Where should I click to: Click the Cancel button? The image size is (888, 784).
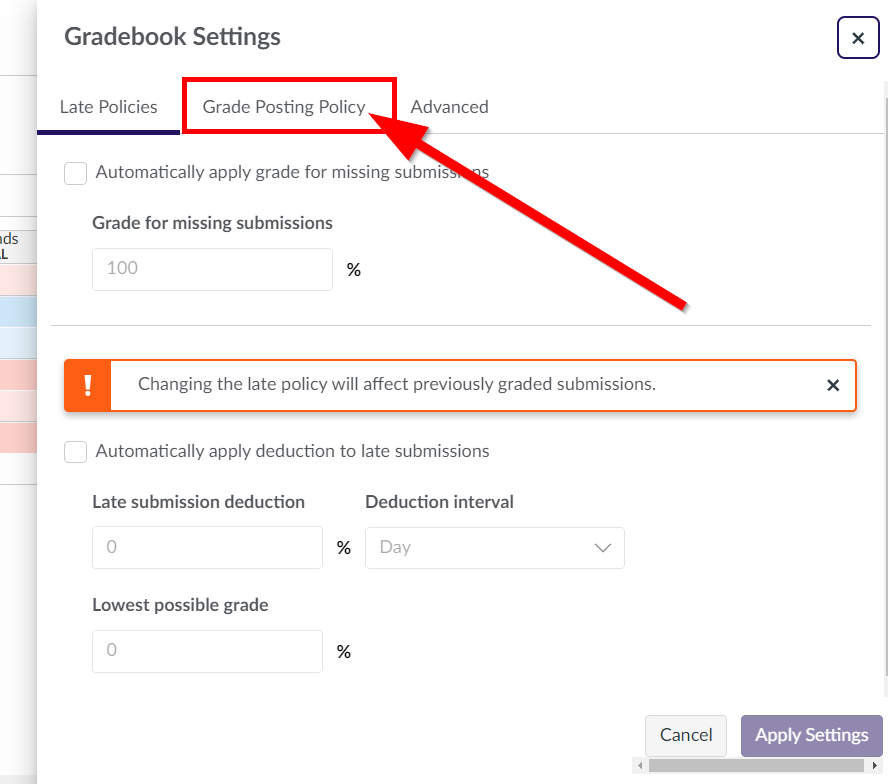[x=685, y=735]
